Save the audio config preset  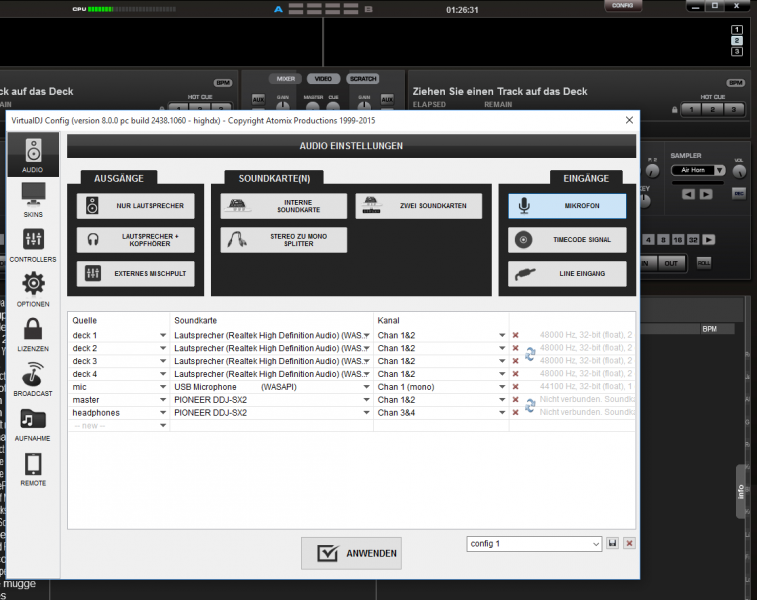point(613,543)
